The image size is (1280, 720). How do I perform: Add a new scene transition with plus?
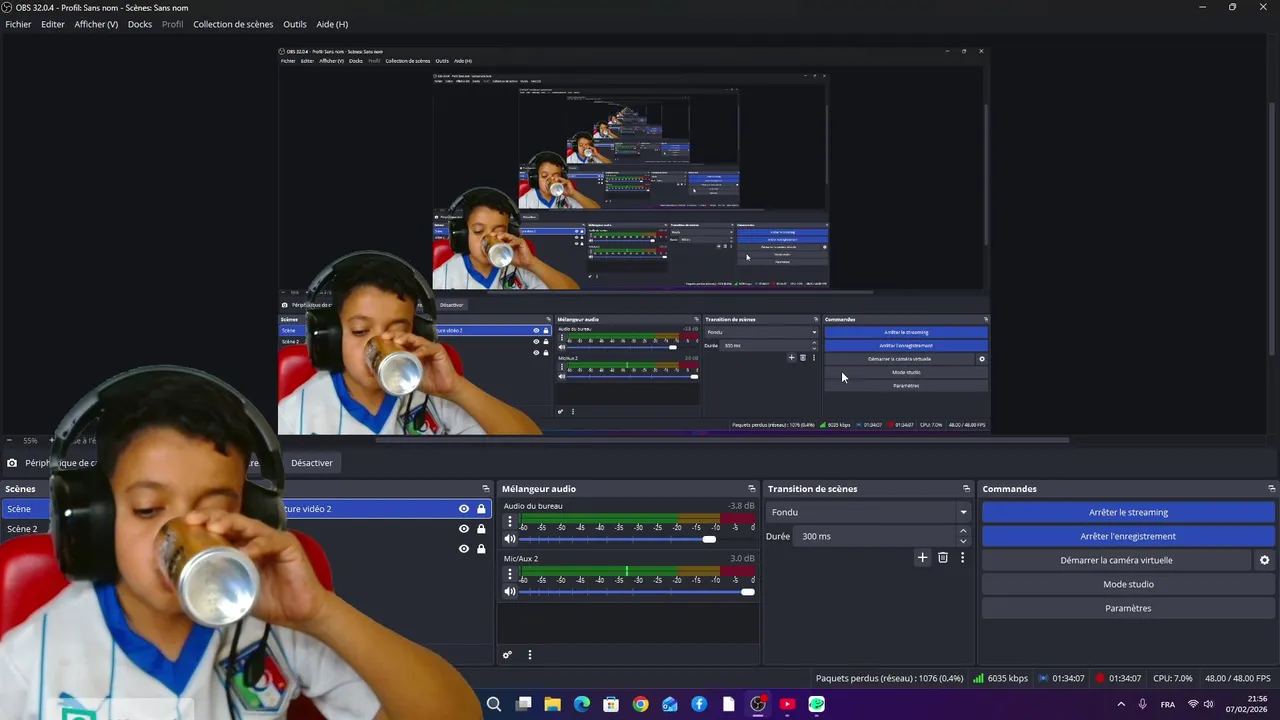[922, 558]
